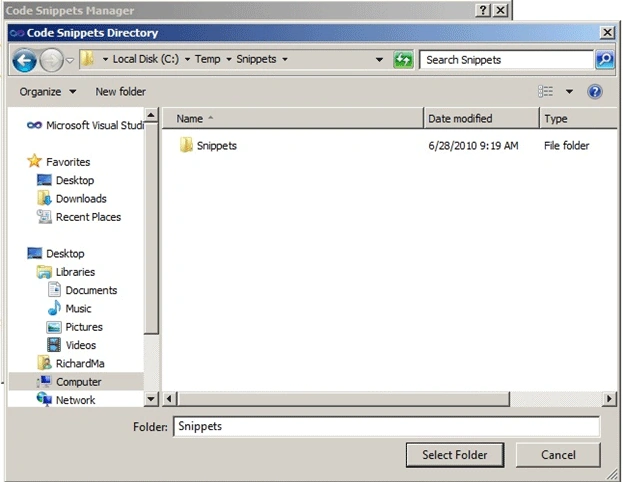The image size is (623, 482).
Task: Click the Videos film strip icon
Action: click(54, 345)
